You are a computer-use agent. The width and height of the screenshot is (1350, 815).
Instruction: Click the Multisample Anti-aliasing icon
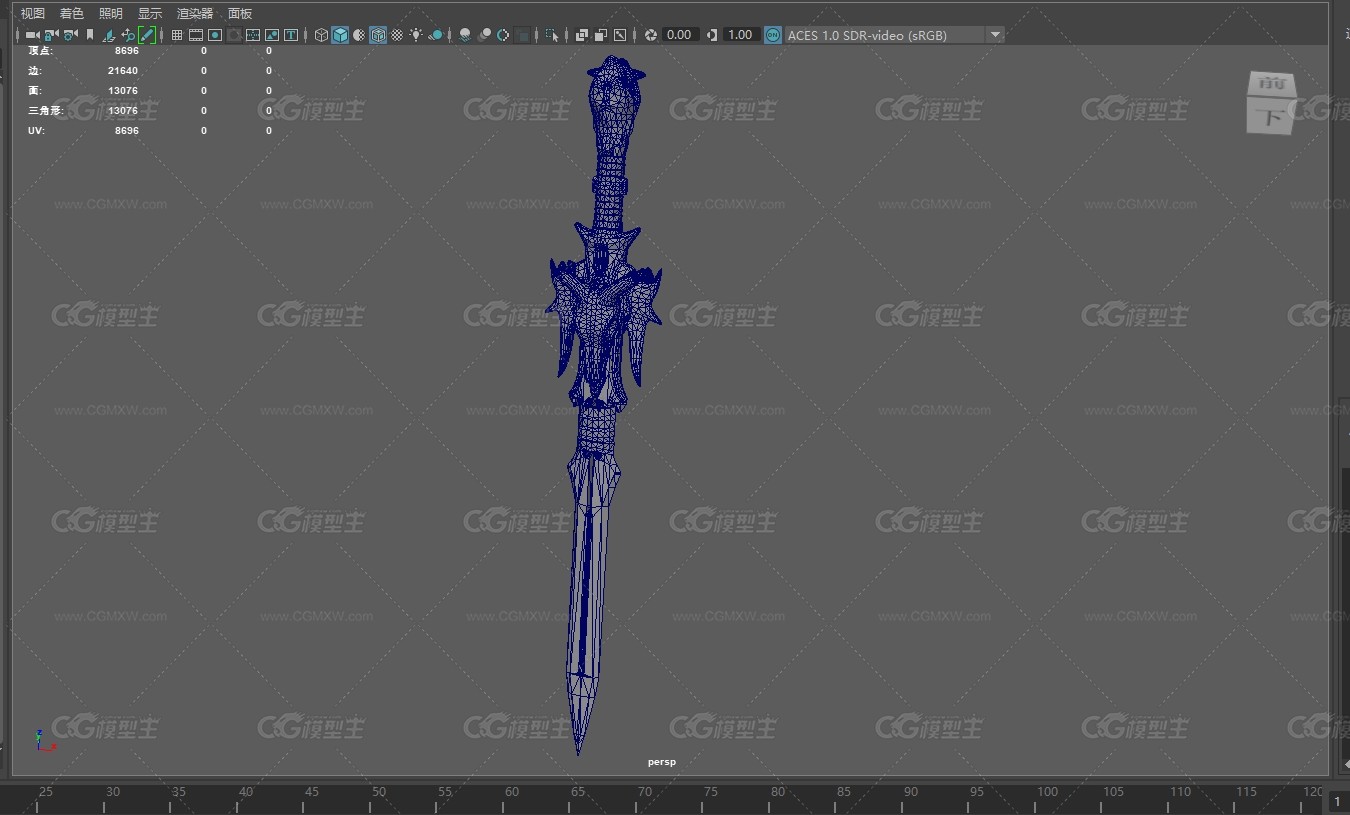click(x=503, y=35)
